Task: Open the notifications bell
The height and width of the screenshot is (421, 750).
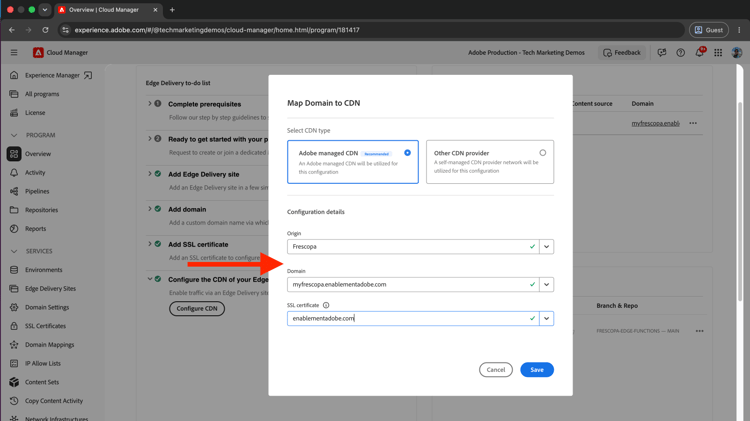Action: (x=699, y=52)
